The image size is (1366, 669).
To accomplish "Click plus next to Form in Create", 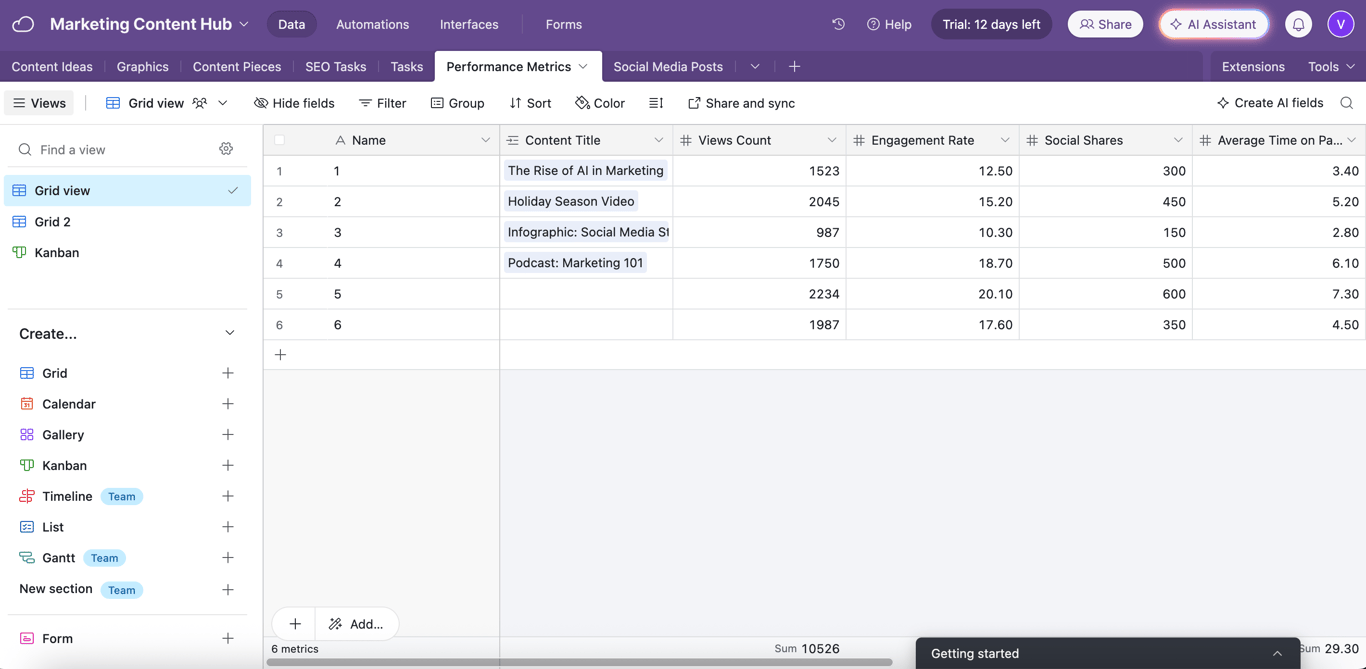I will (228, 638).
